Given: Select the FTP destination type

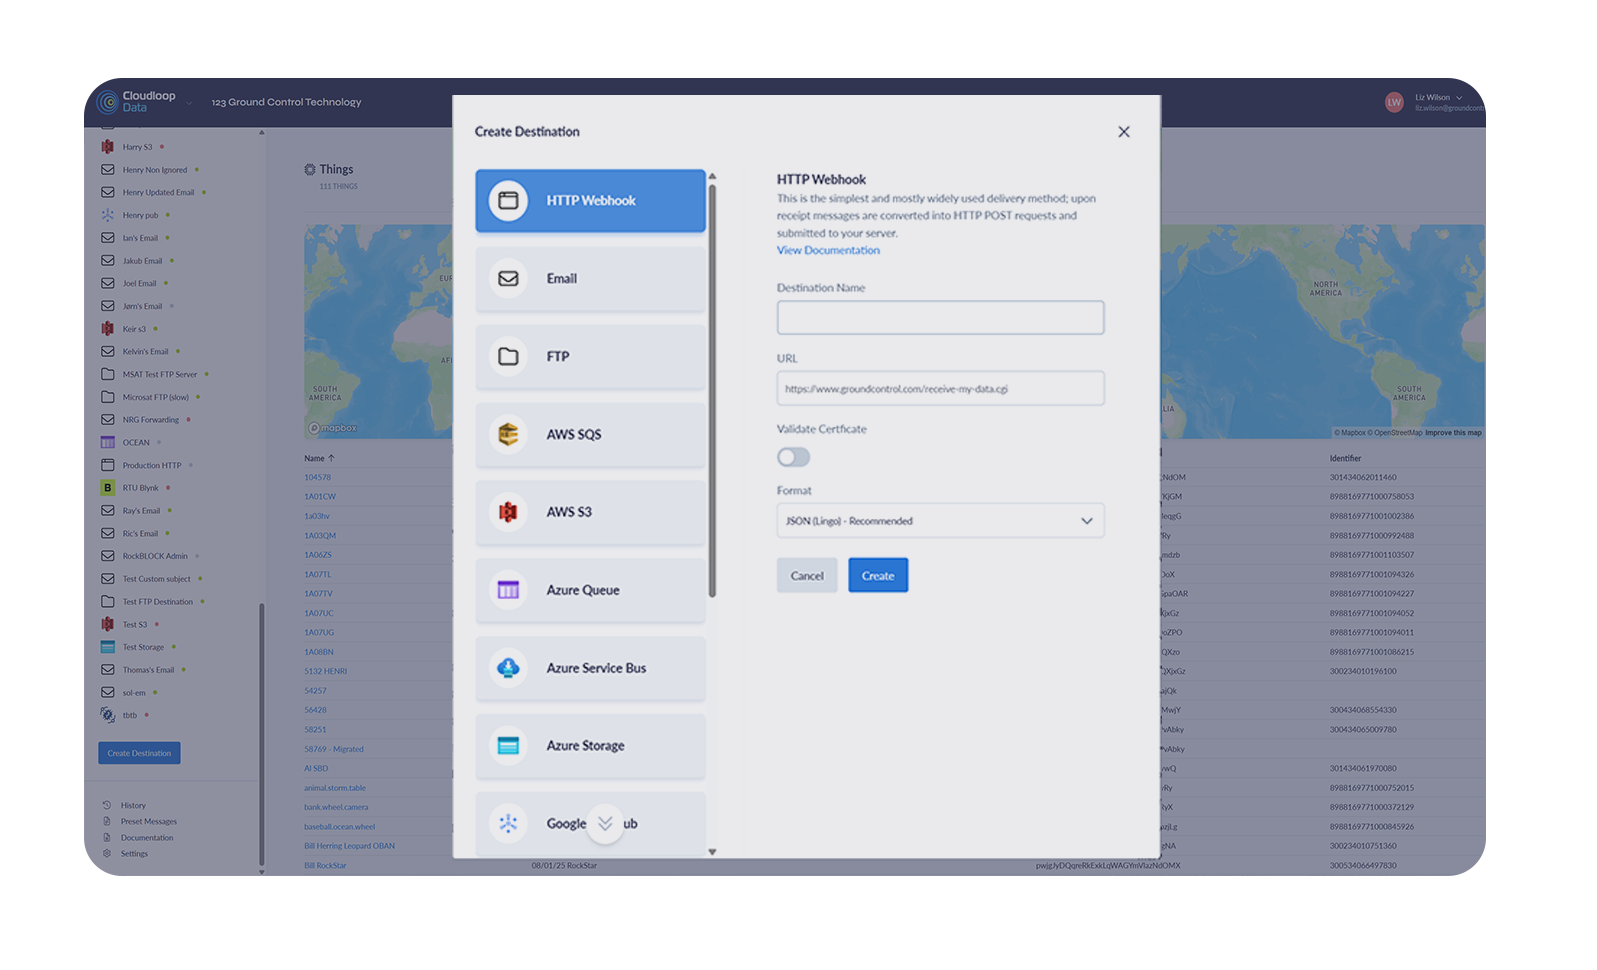Looking at the screenshot, I should coord(590,356).
